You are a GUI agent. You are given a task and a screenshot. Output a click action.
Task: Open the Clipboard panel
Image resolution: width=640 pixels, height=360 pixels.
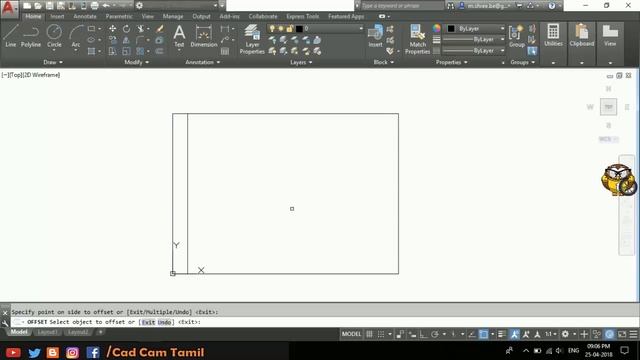tap(582, 35)
